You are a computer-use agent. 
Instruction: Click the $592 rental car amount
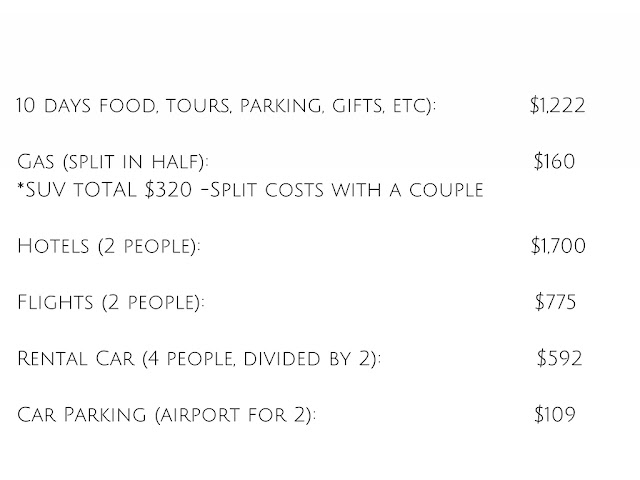[557, 357]
